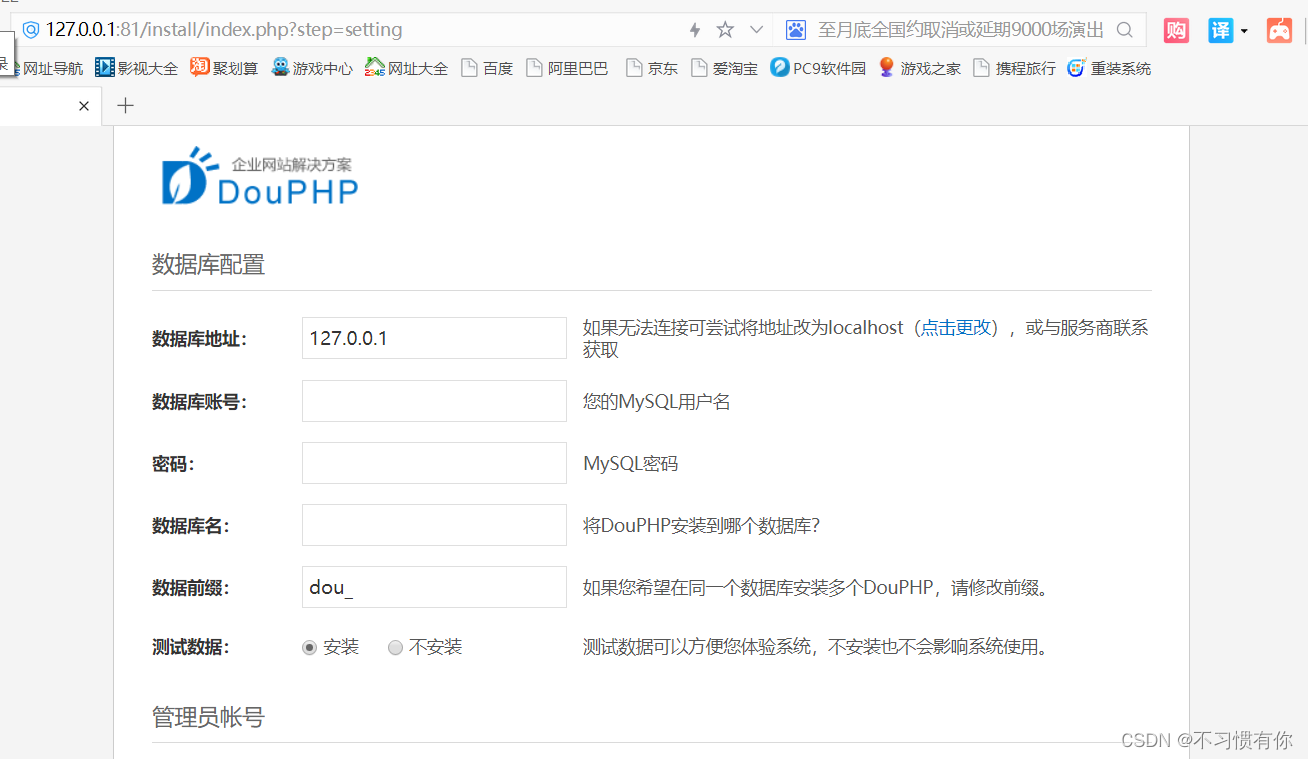Click the 点击更改 link

[x=956, y=327]
